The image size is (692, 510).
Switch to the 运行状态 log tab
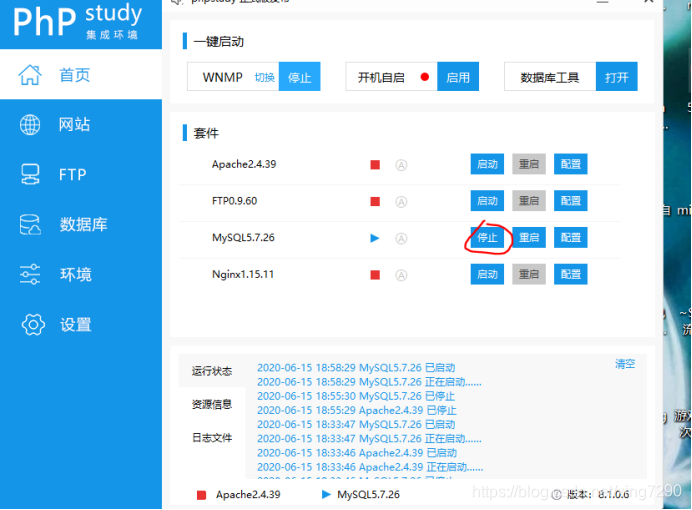(x=212, y=371)
